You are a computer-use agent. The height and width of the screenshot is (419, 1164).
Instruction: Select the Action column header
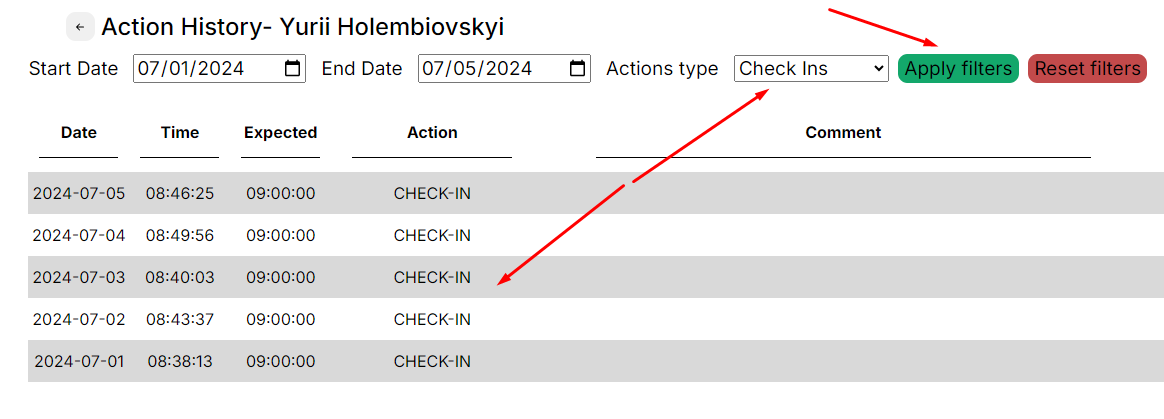tap(432, 132)
